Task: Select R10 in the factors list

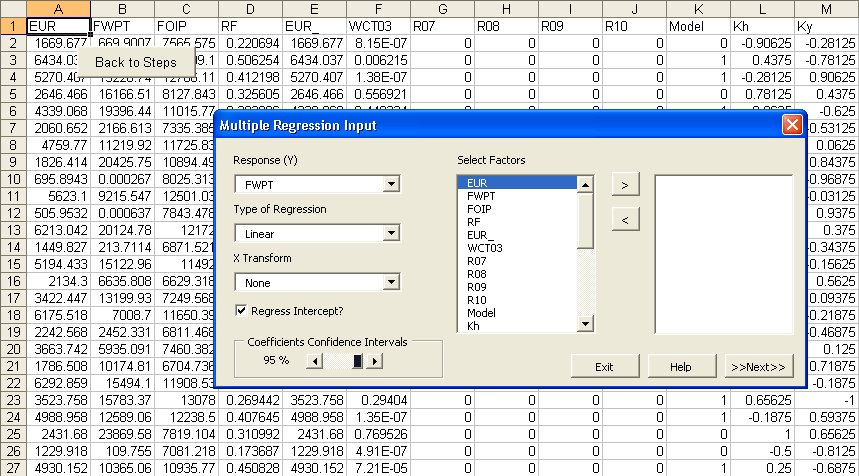Action: pos(517,300)
